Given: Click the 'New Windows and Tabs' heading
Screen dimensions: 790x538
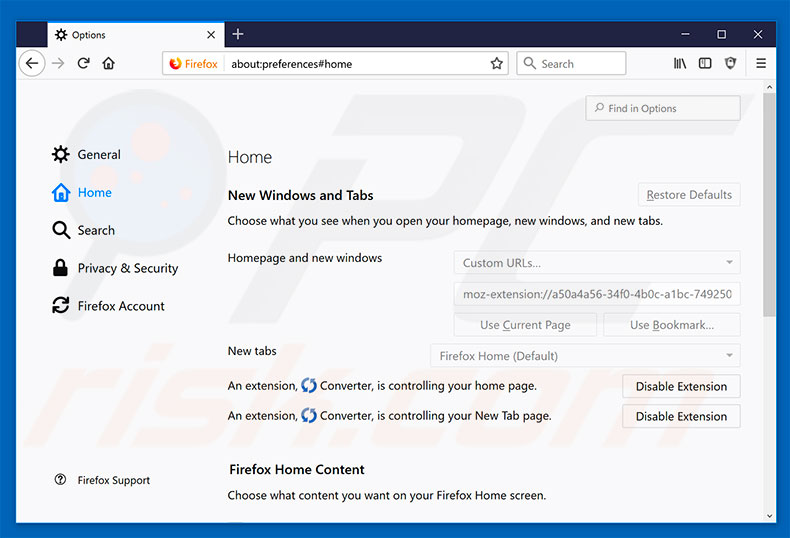Looking at the screenshot, I should pyautogui.click(x=300, y=195).
